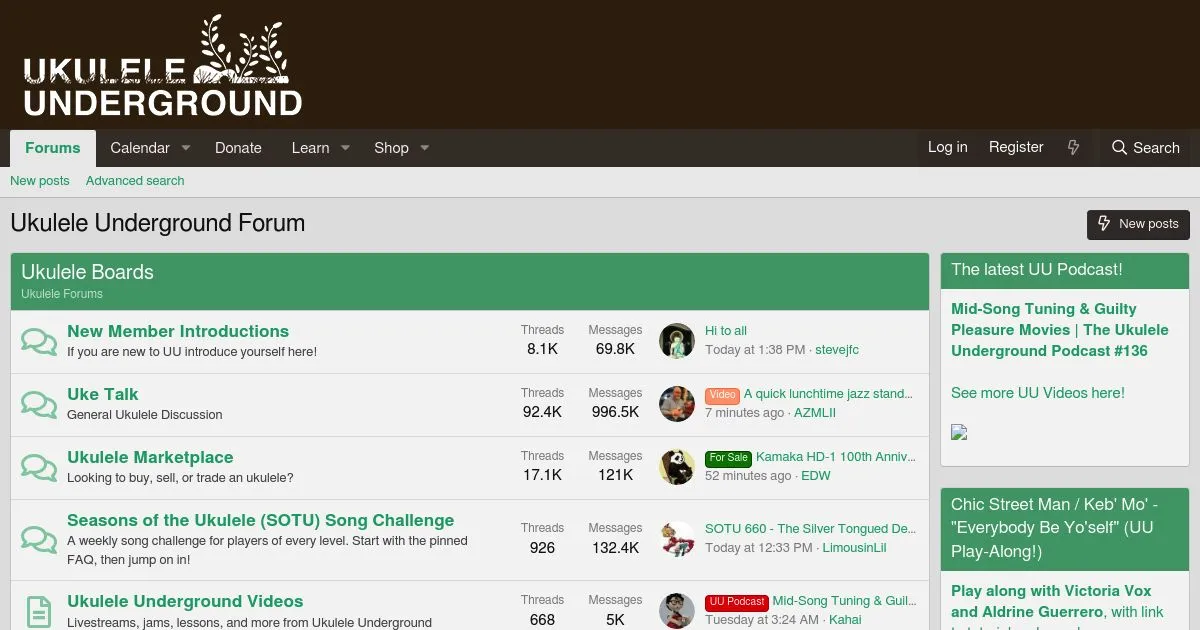Open 'Mid-Song Tuning & Guil...' latest thread
1200x630 pixels.
[x=844, y=601]
